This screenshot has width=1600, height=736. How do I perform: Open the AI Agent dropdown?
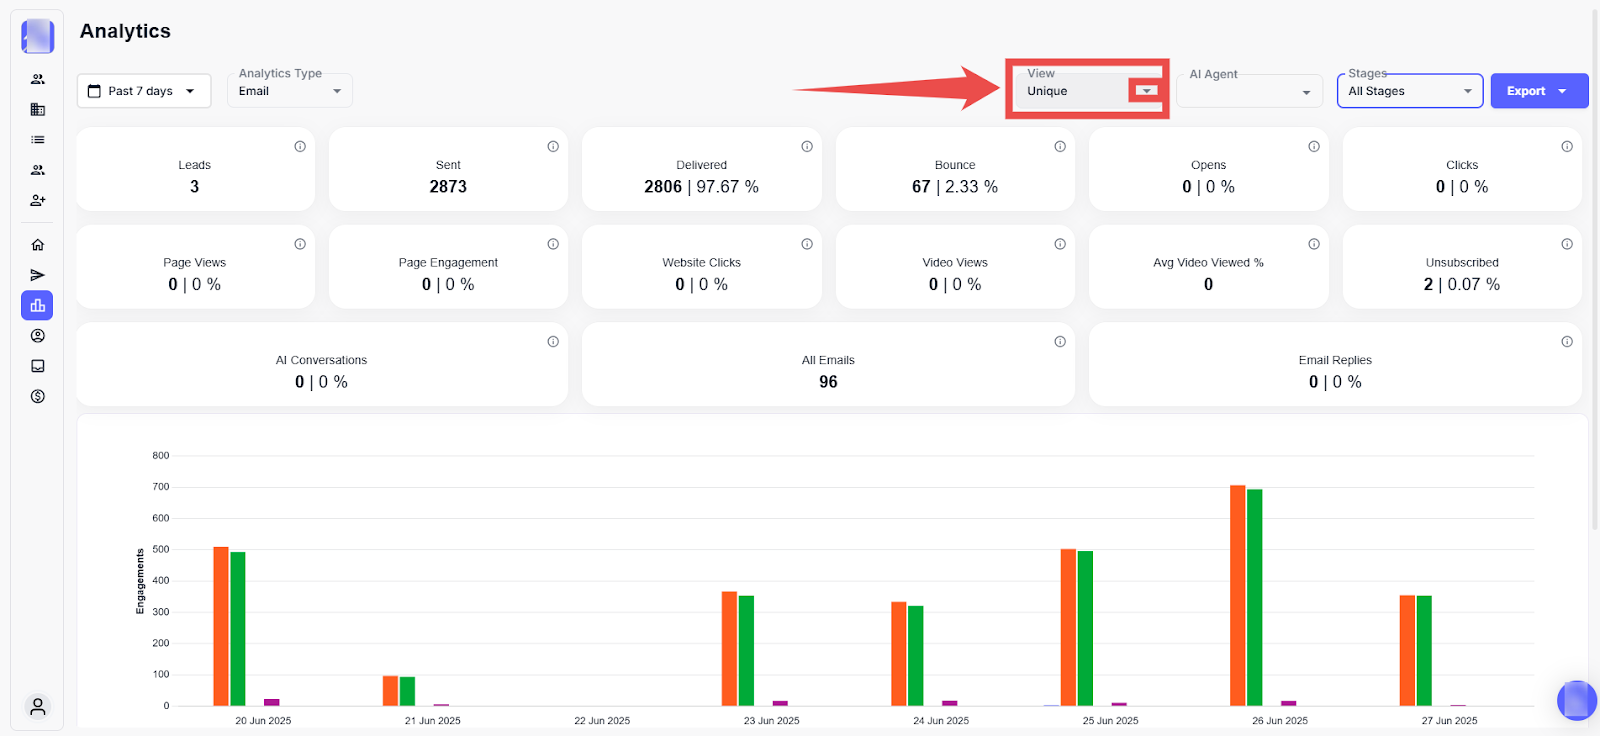pyautogui.click(x=1249, y=91)
